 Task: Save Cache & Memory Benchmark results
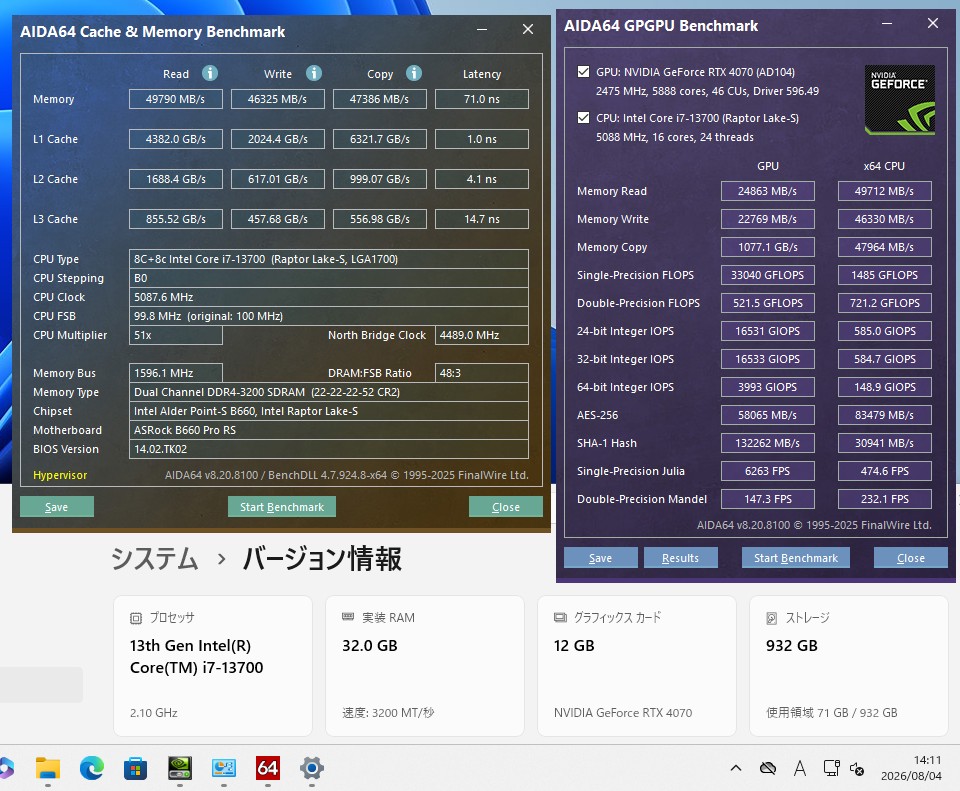point(56,507)
